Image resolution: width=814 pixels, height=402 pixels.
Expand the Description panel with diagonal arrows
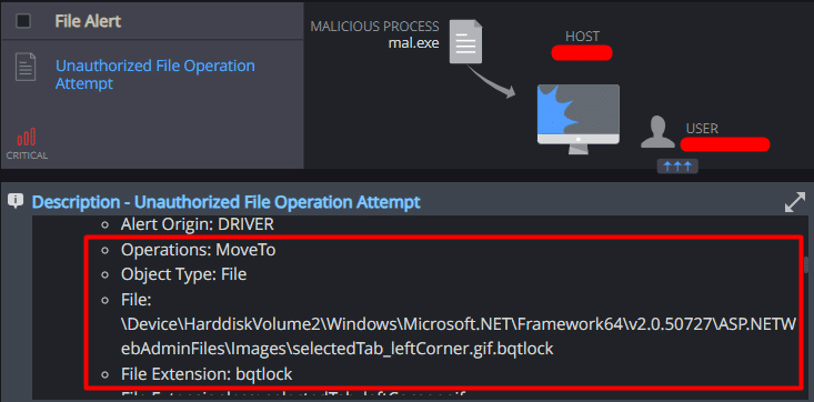click(x=794, y=202)
